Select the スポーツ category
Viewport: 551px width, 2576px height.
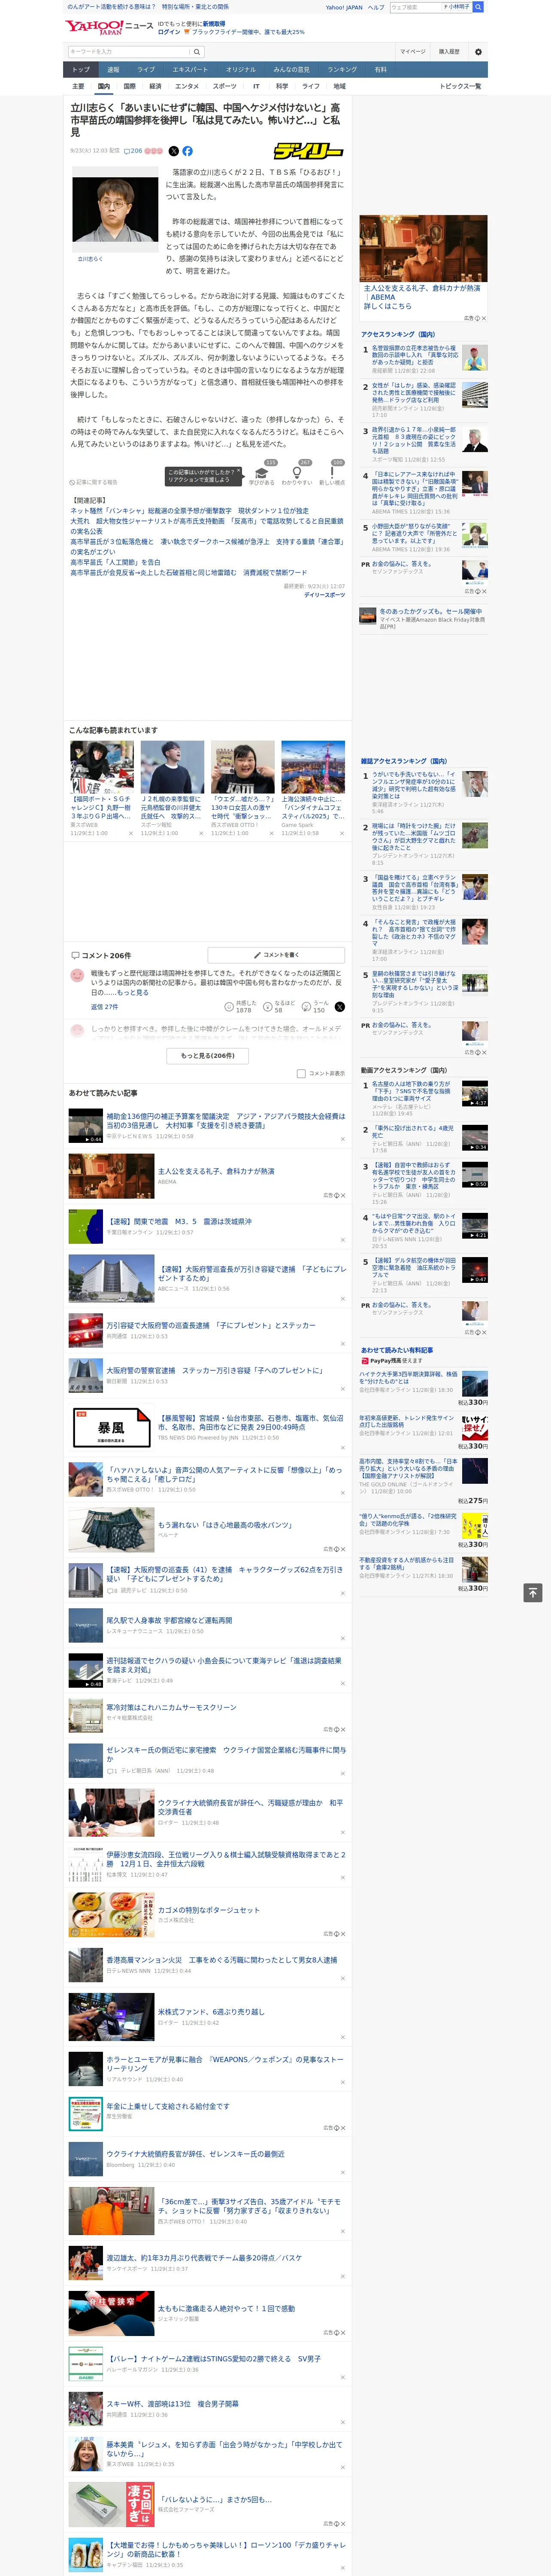coord(224,86)
